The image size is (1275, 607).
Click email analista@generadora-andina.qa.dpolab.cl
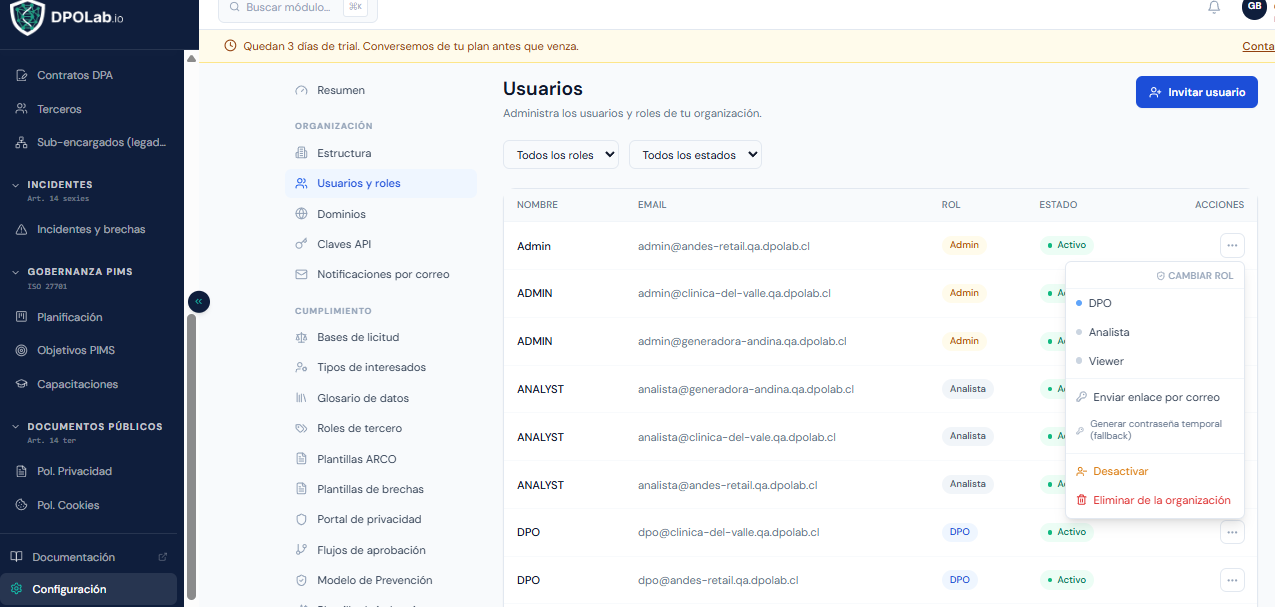[746, 389]
